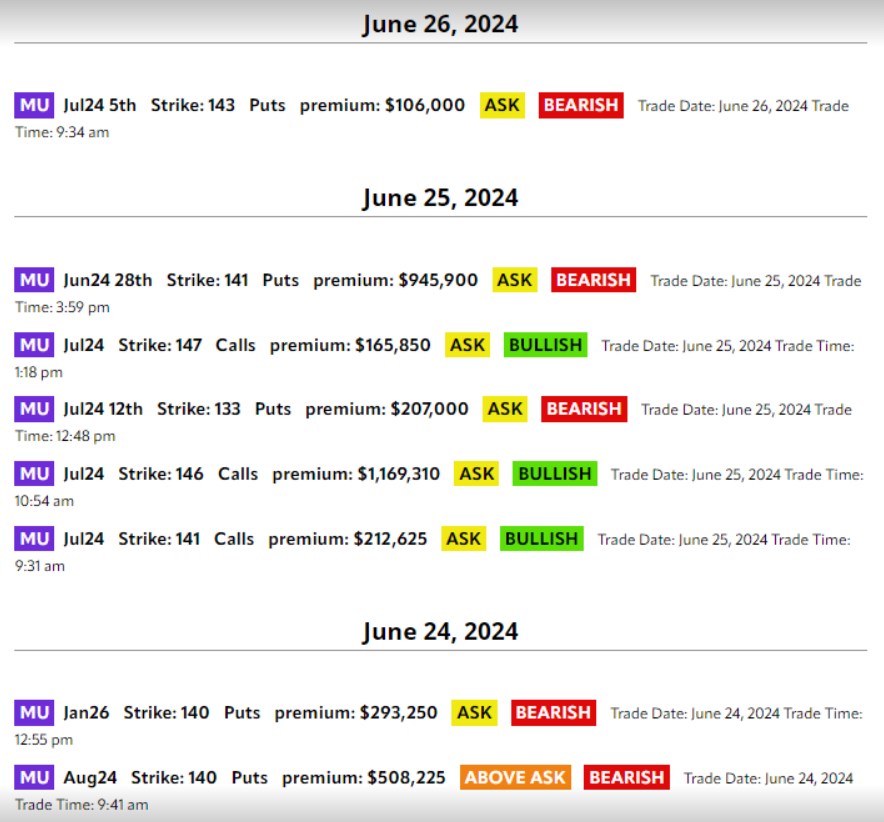Select the premium: $212,625 text
This screenshot has height=822, width=884.
point(347,539)
